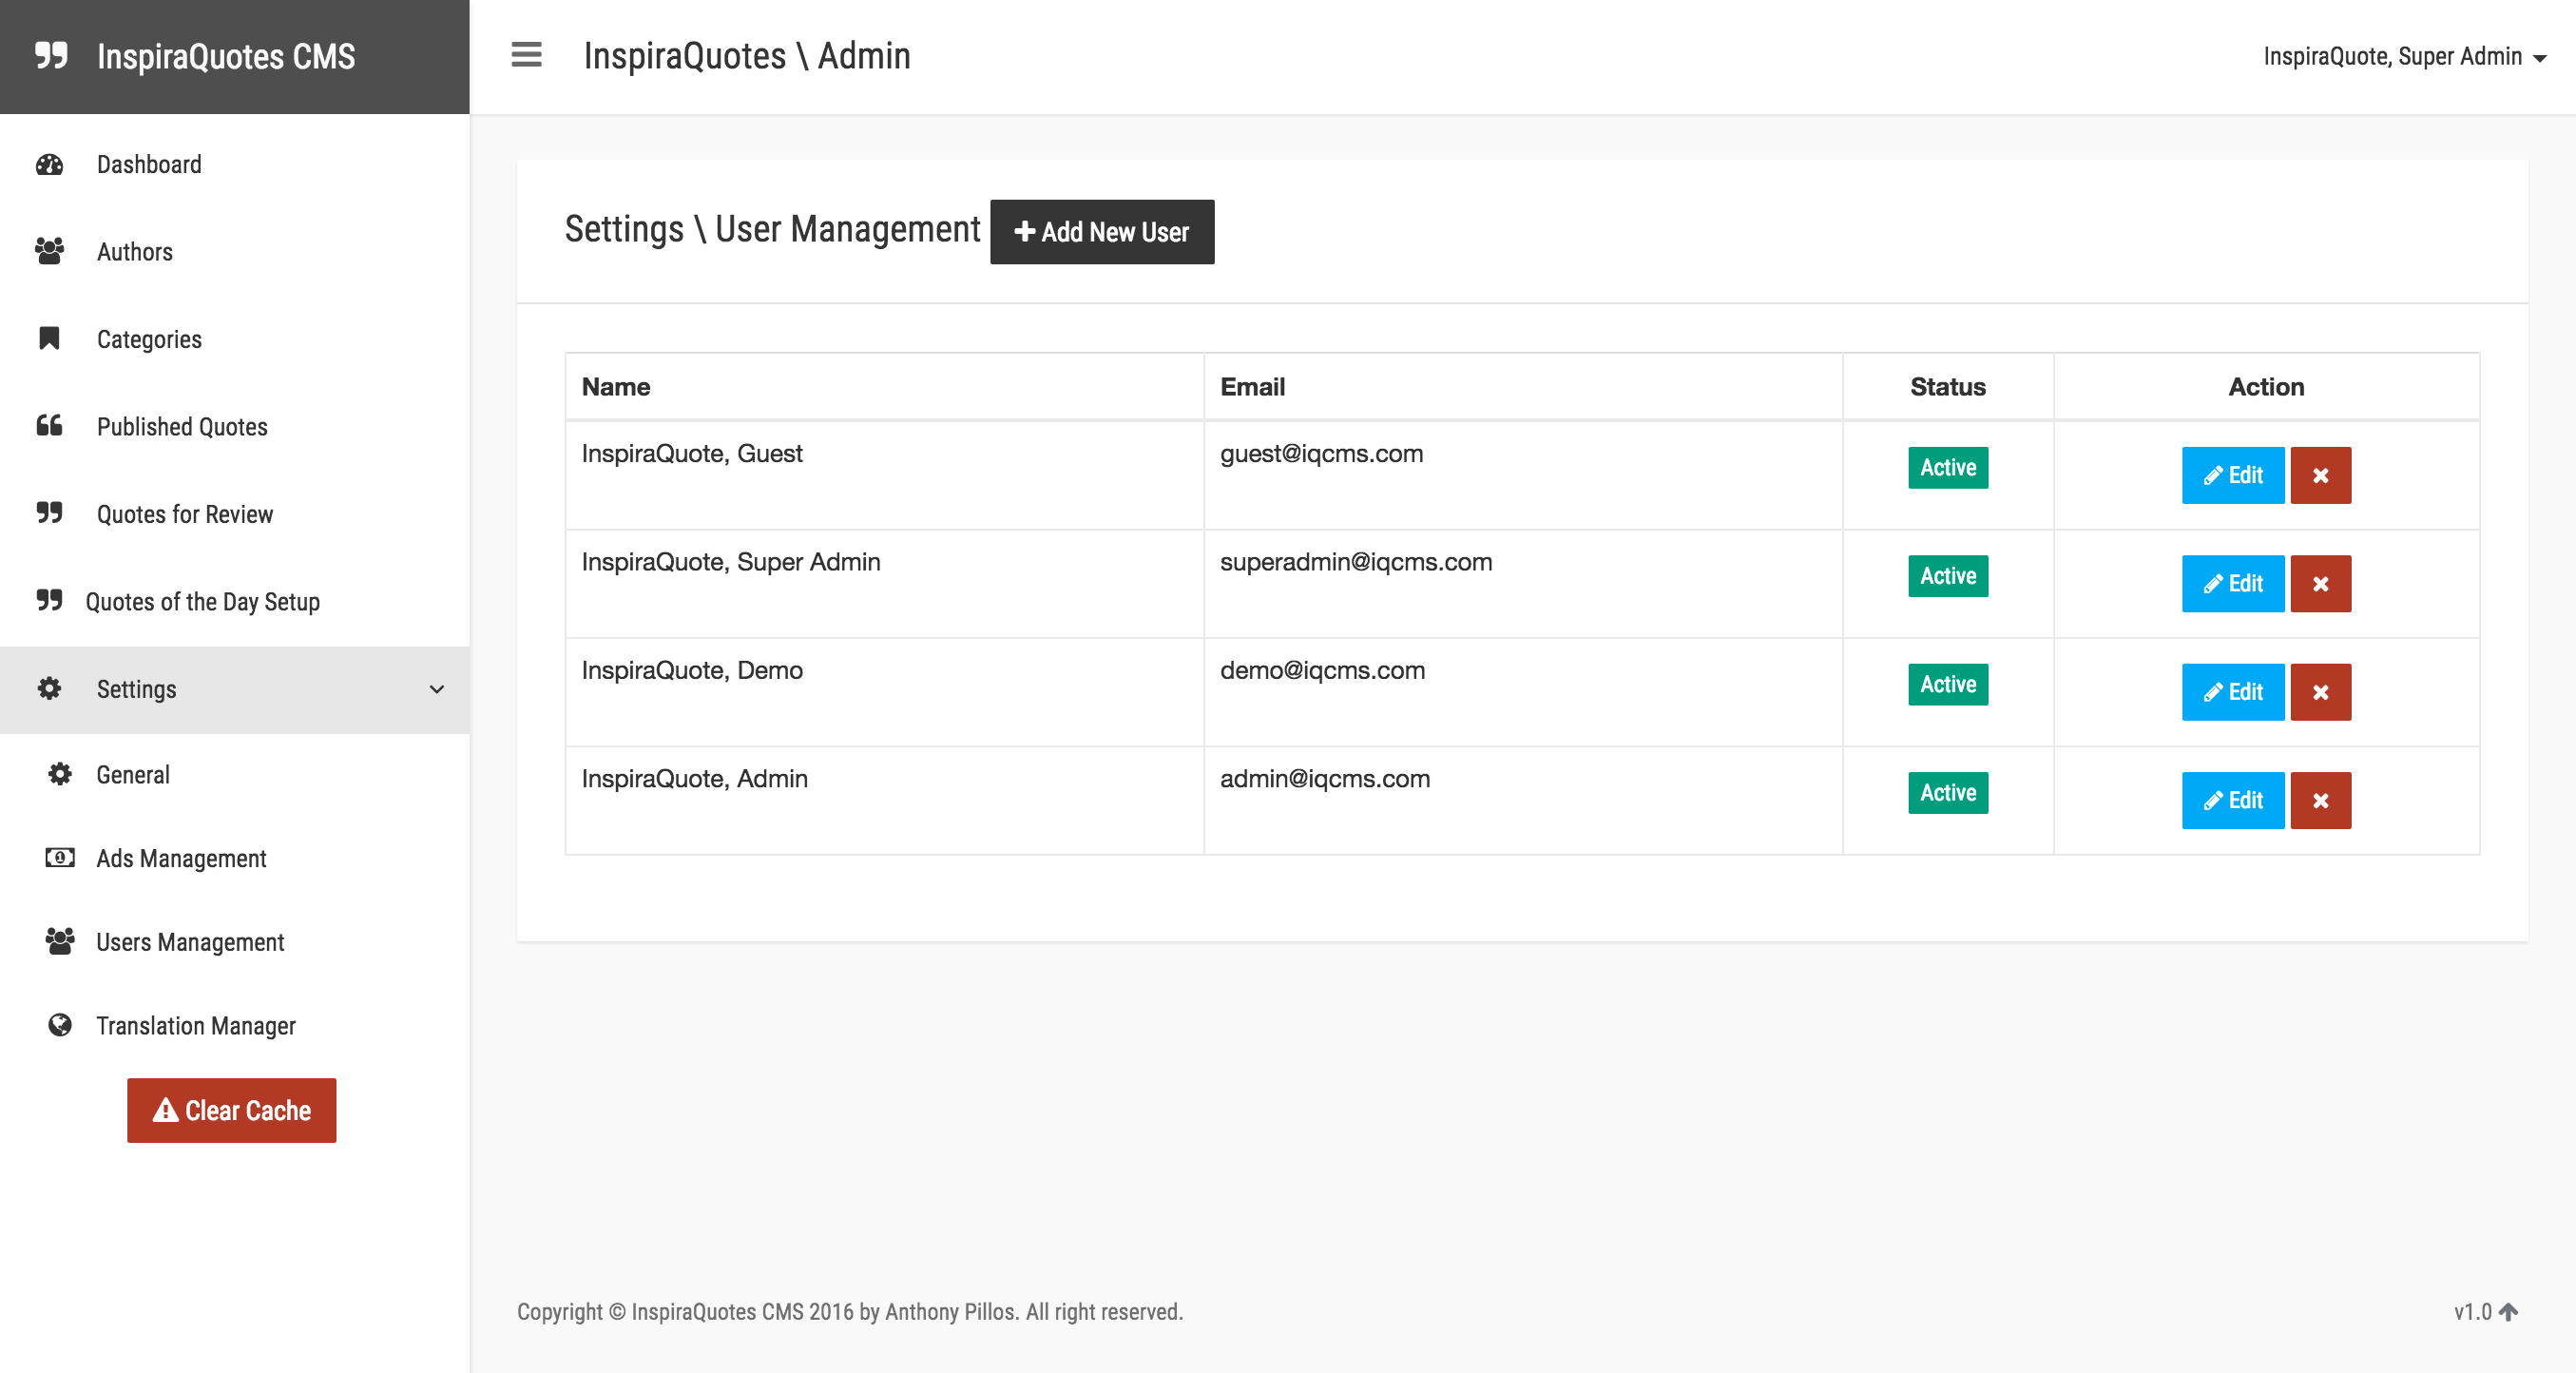
Task: Click the hamburger menu icon
Action: pyautogui.click(x=526, y=55)
